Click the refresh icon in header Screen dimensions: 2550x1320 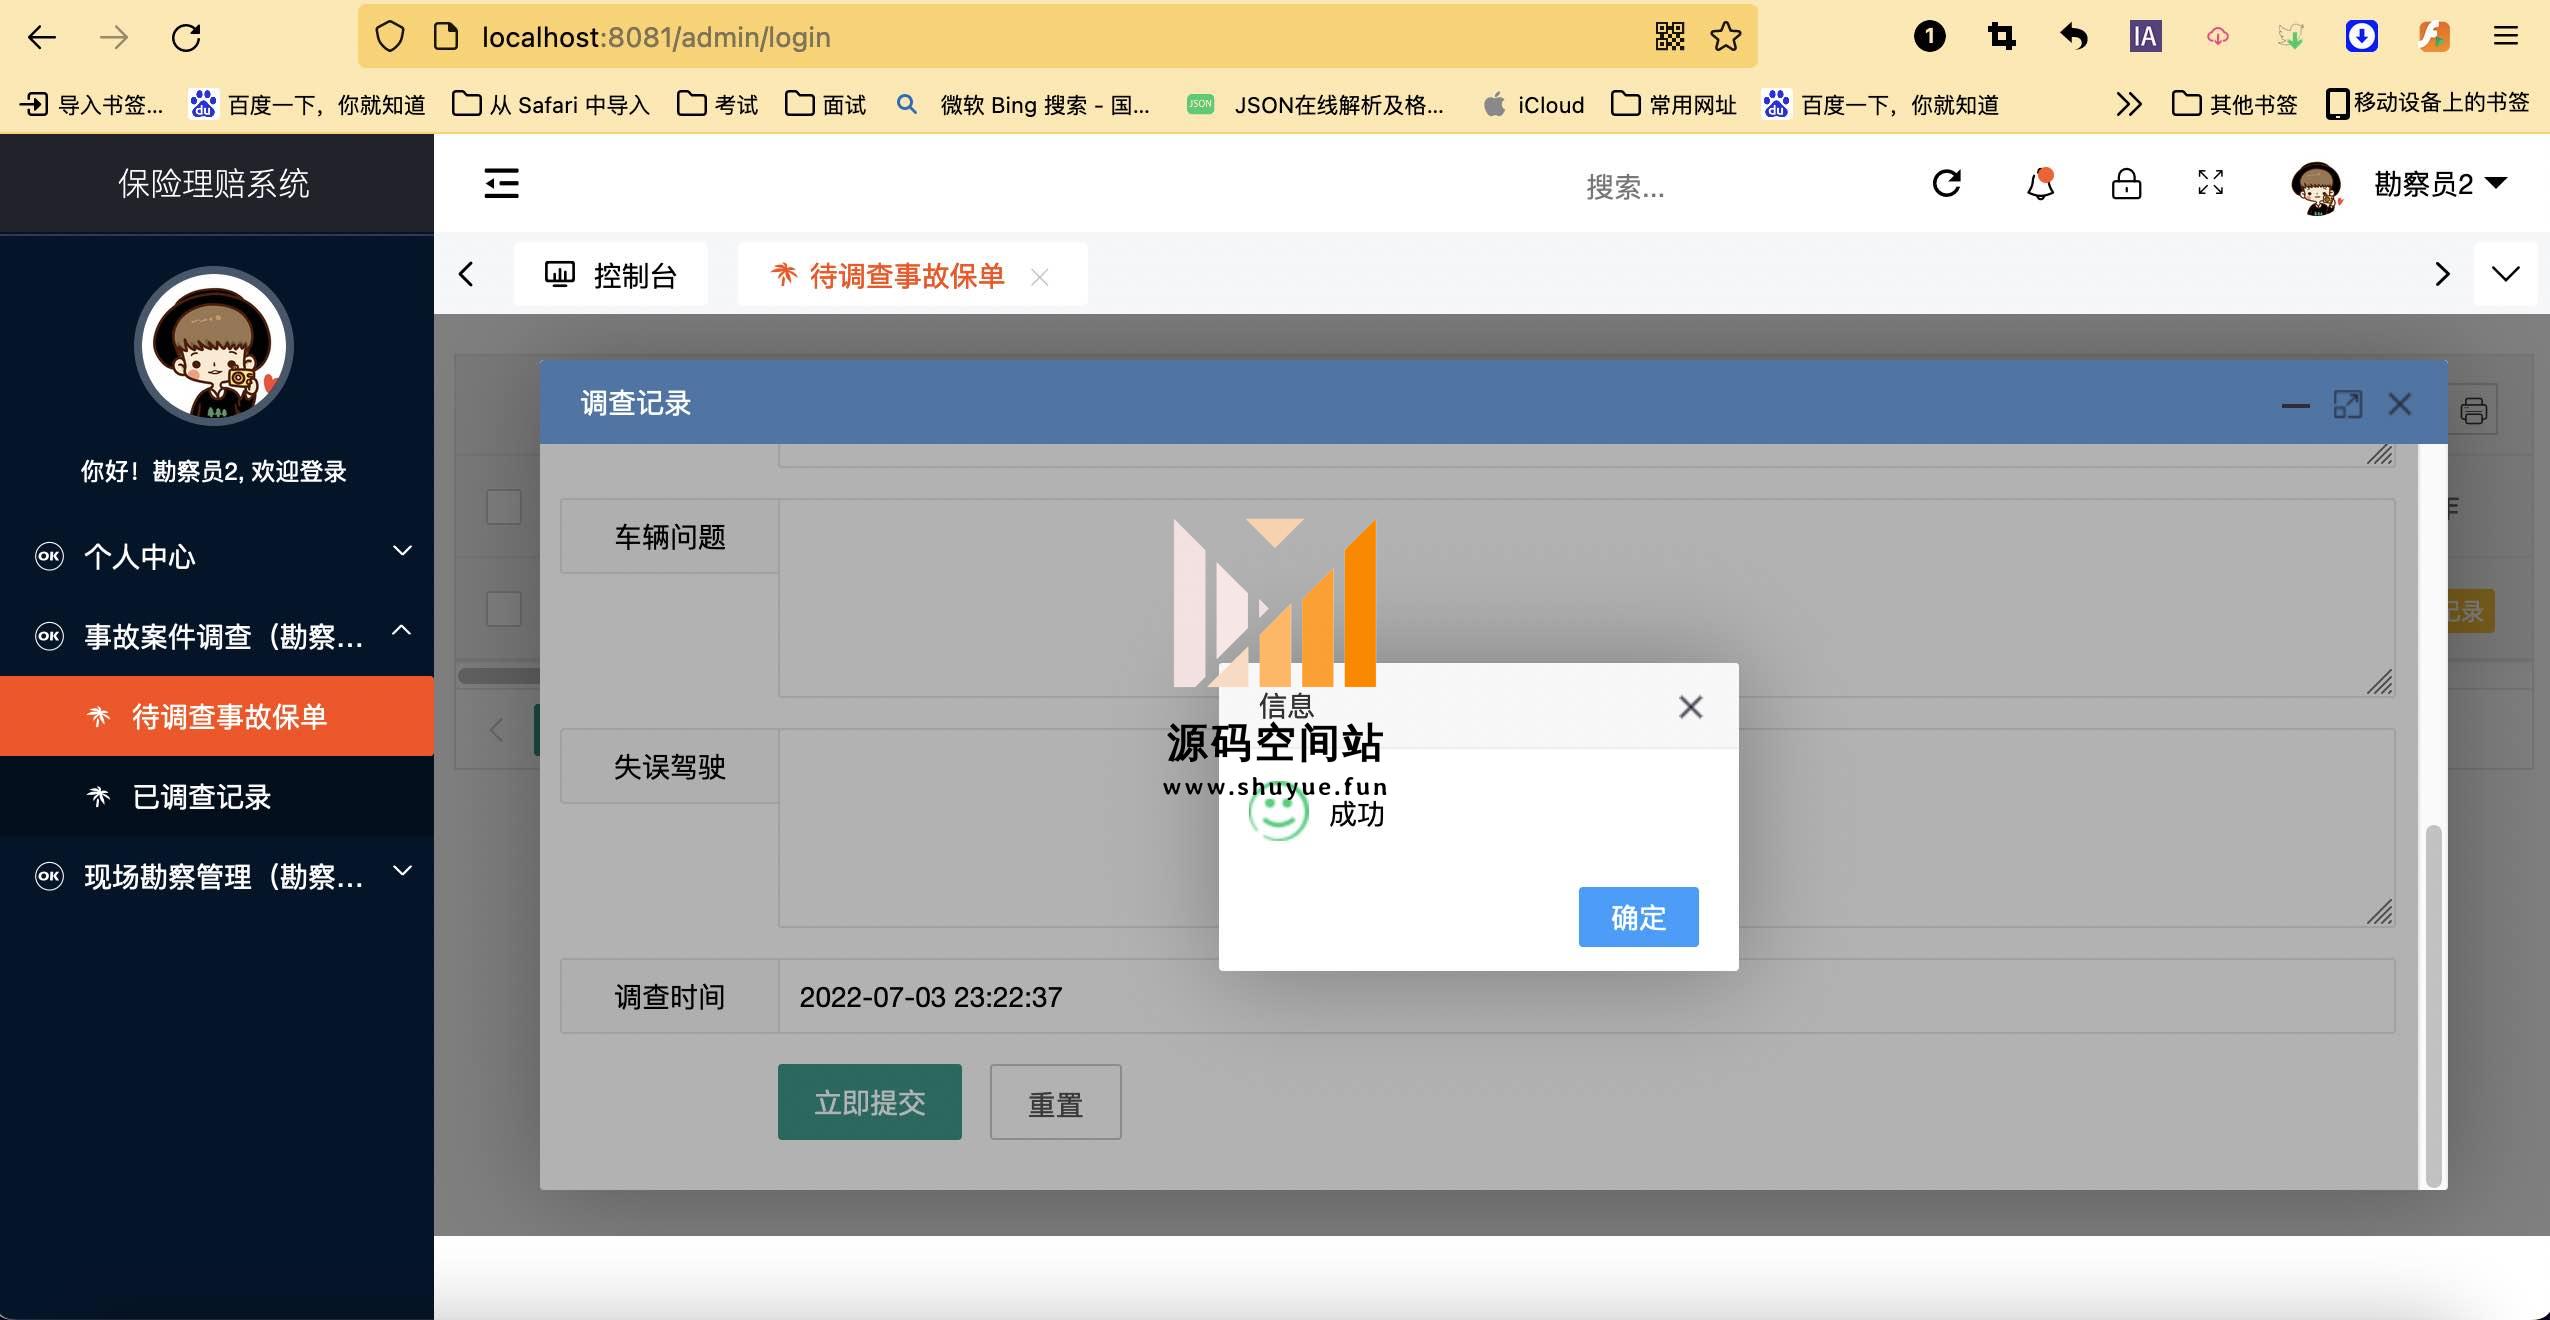[x=1946, y=184]
